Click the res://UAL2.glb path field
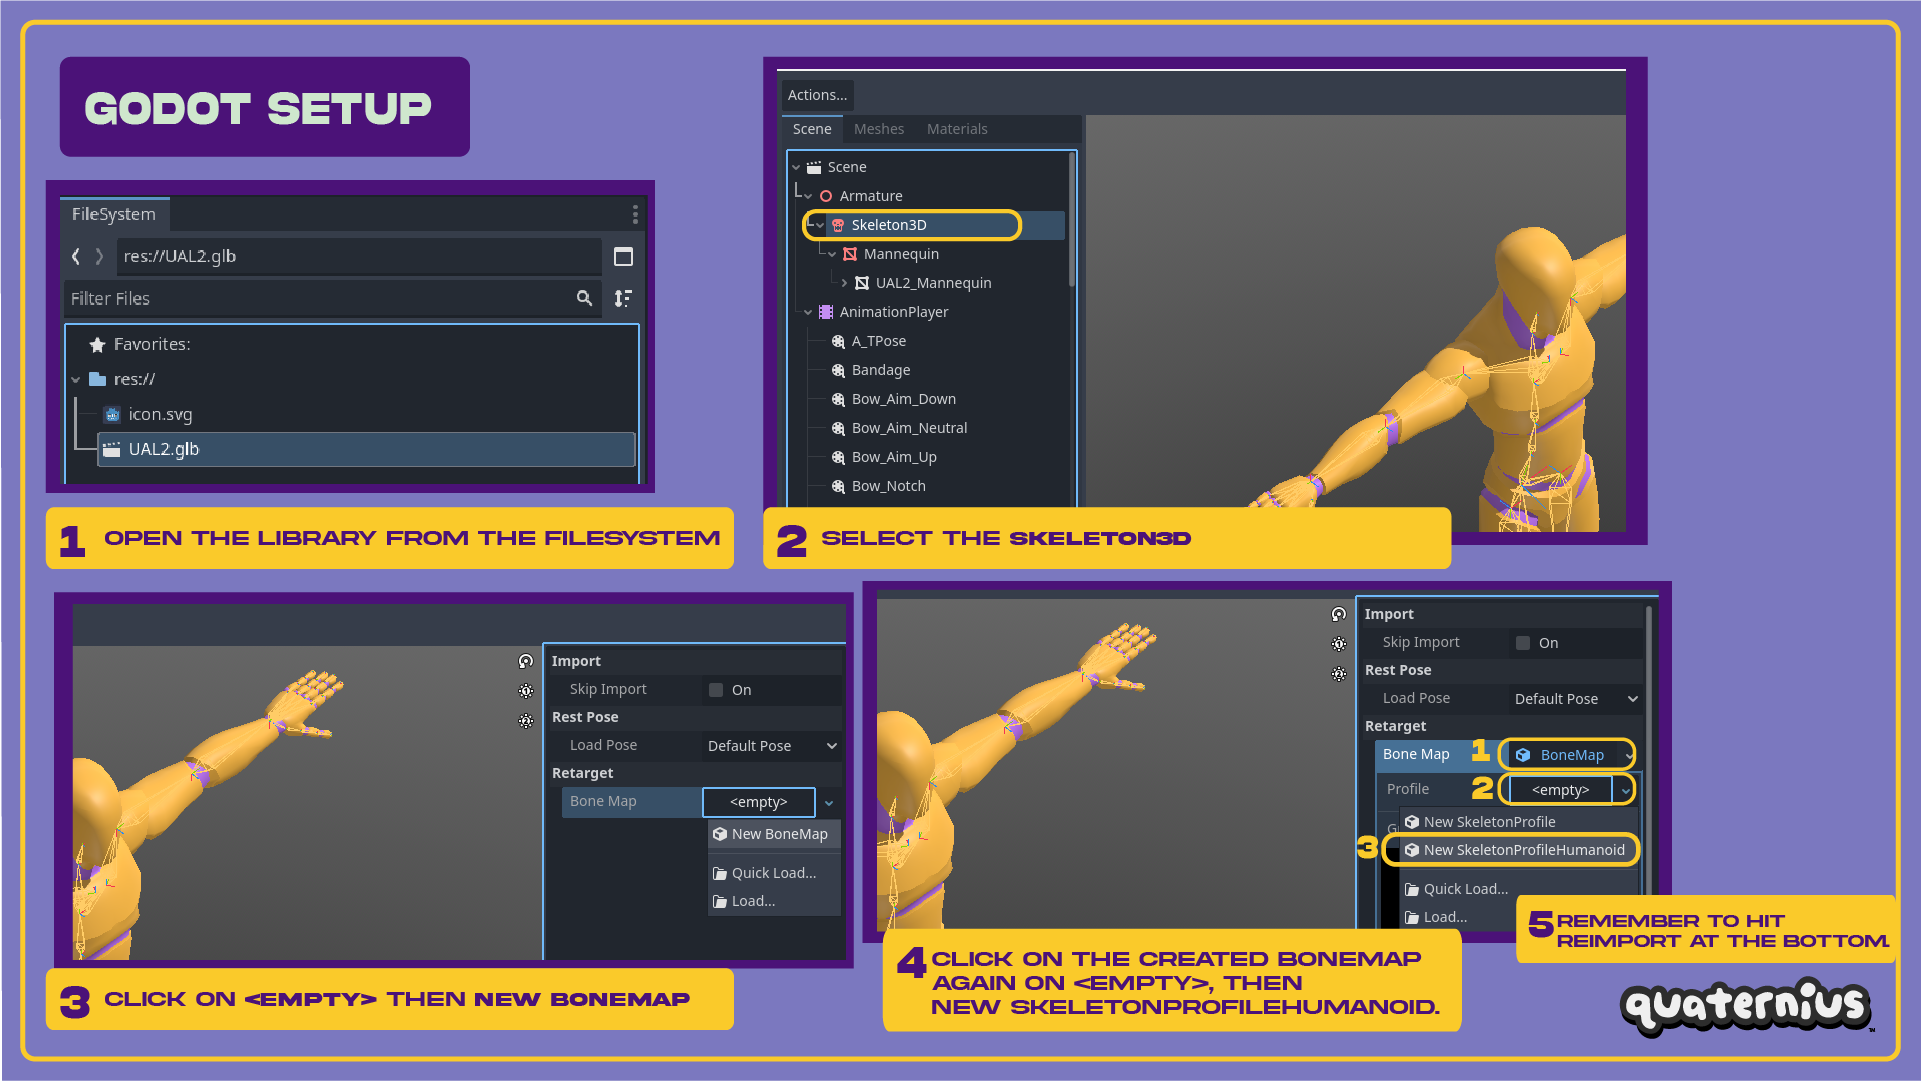1921x1081 pixels. coord(359,257)
